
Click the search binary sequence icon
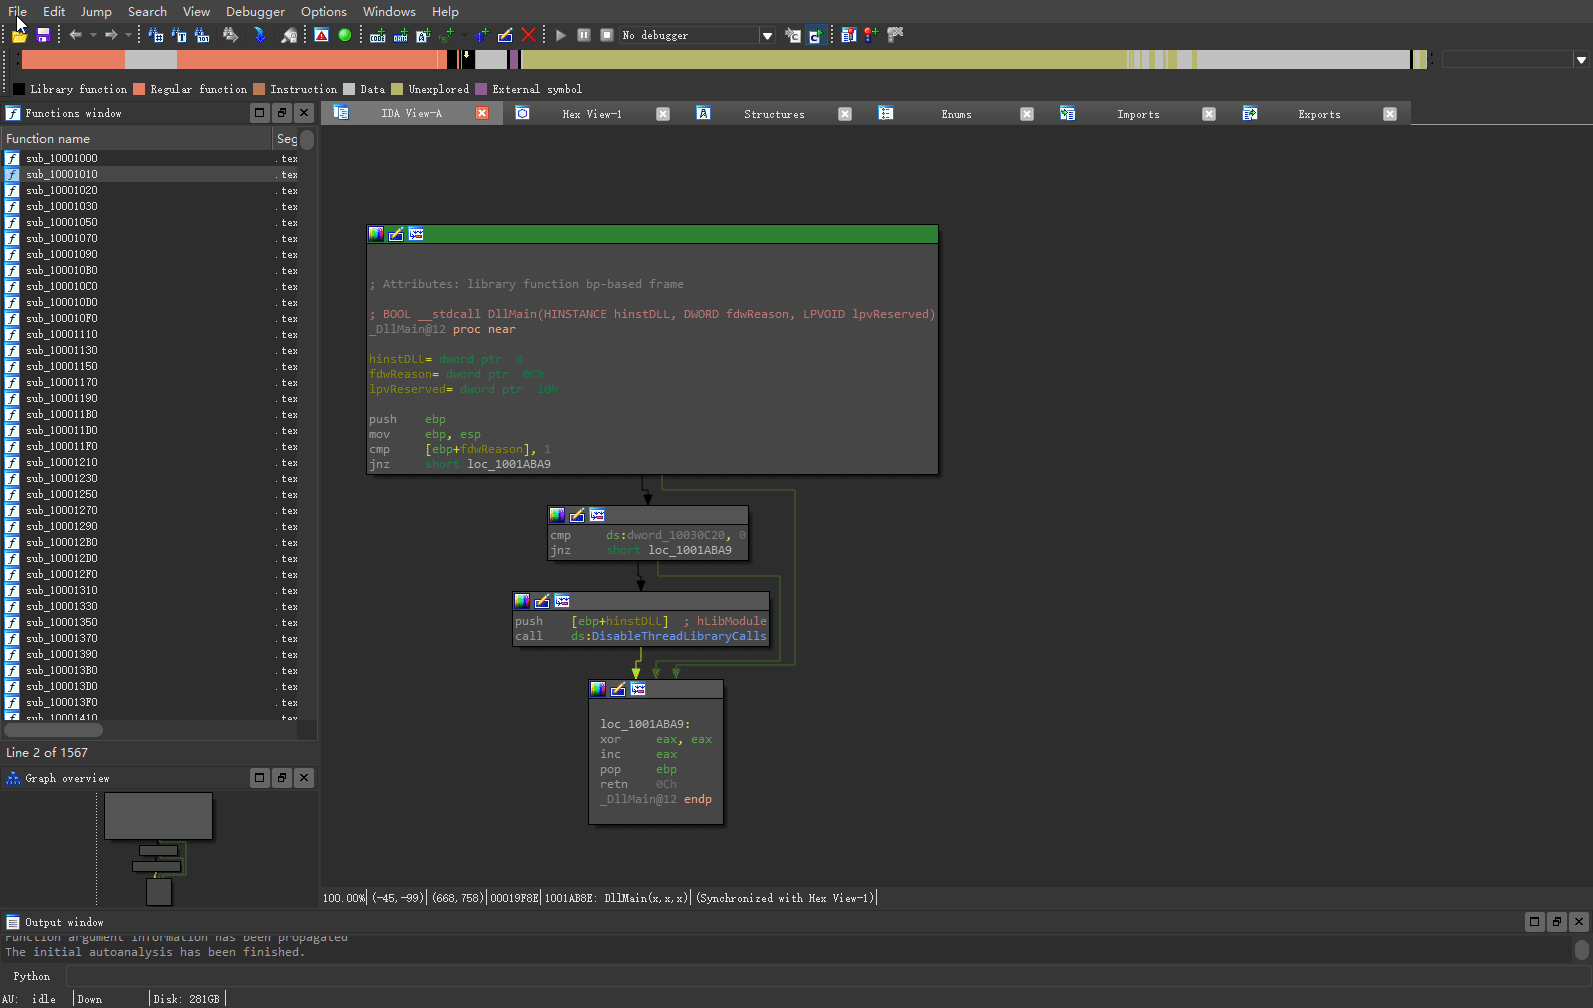[202, 35]
